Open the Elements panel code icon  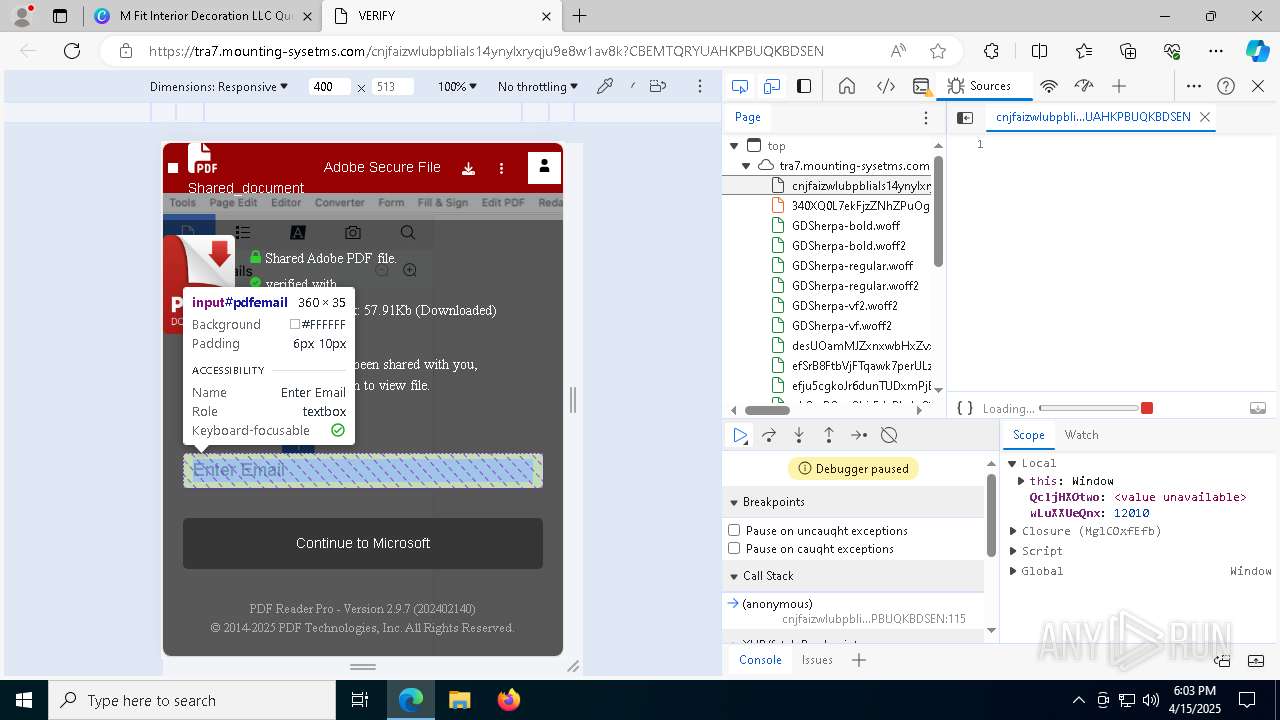point(886,86)
